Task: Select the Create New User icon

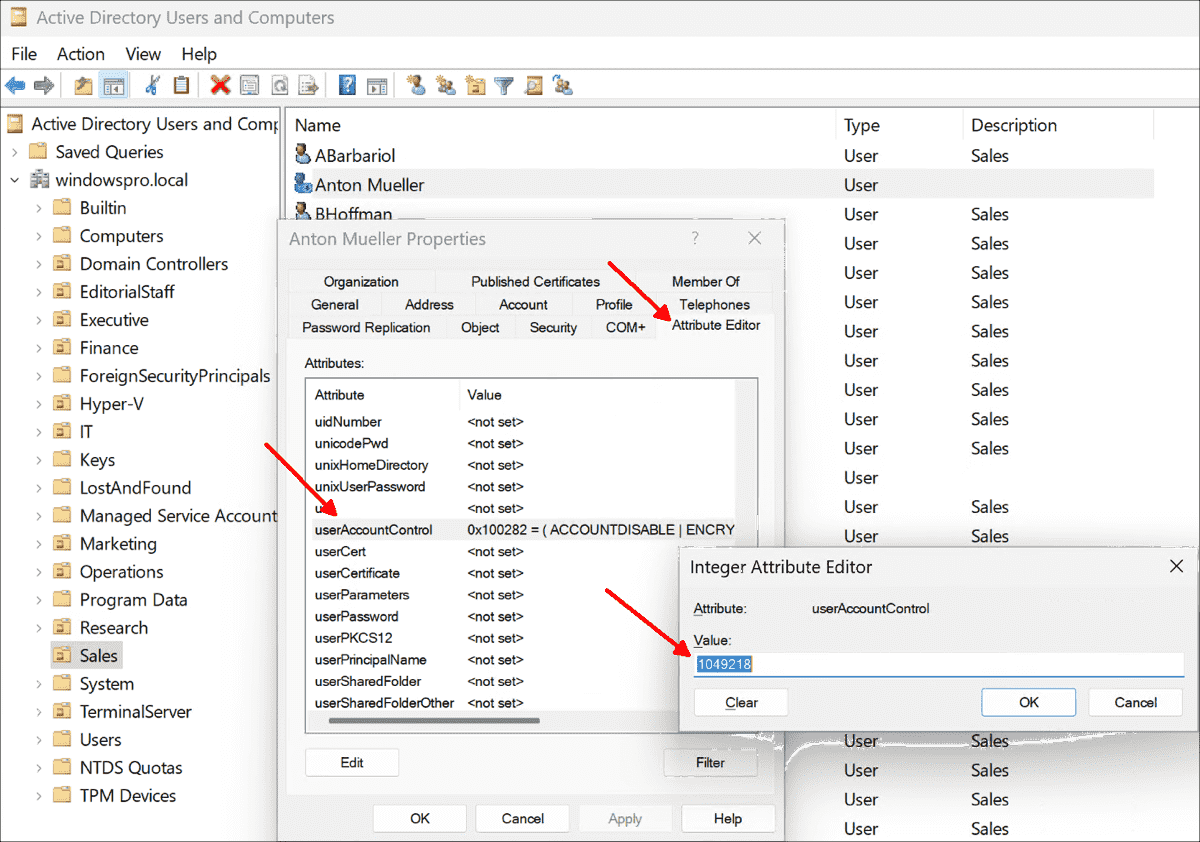Action: pyautogui.click(x=416, y=85)
